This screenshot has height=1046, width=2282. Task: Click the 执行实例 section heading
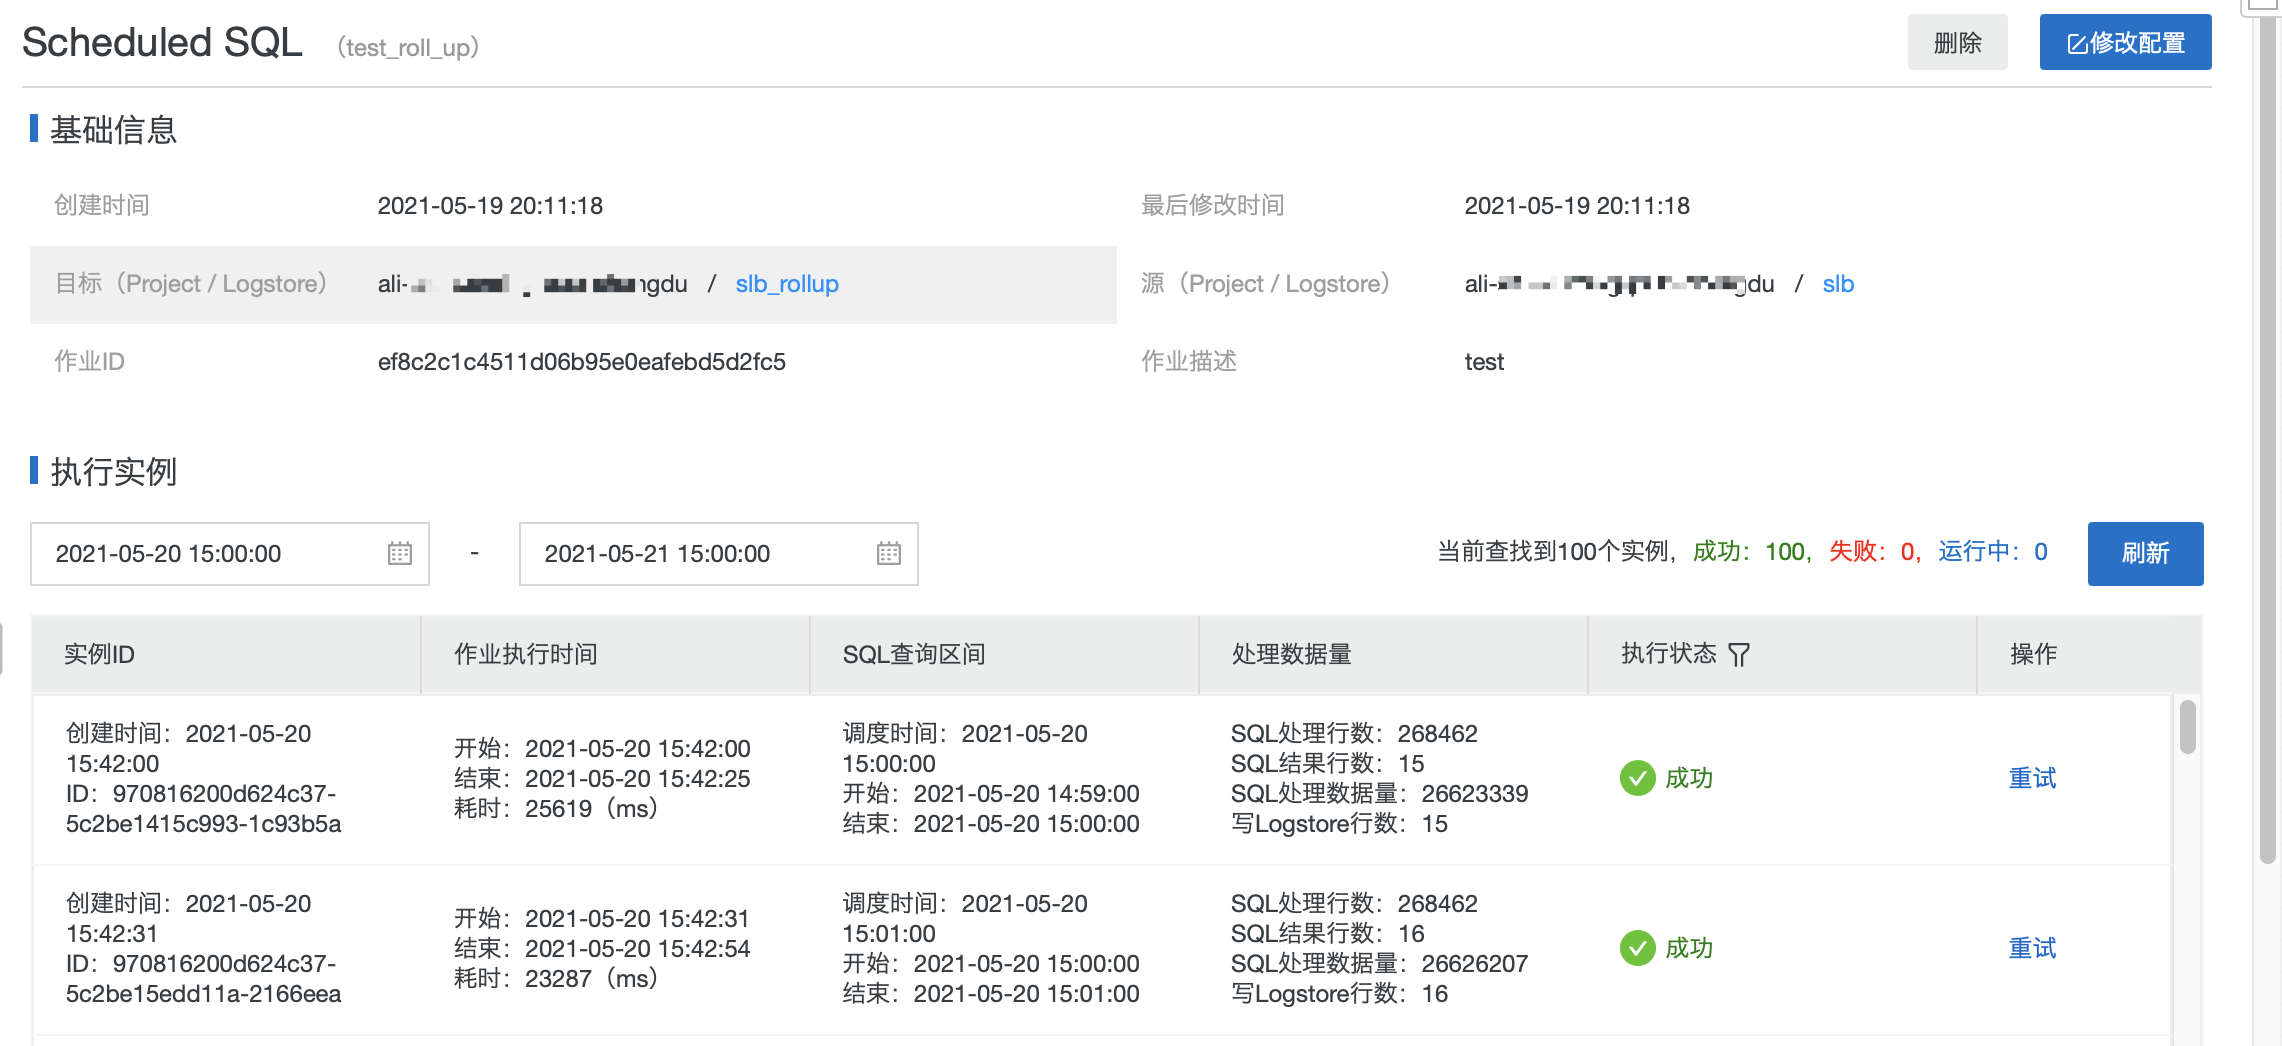click(113, 471)
